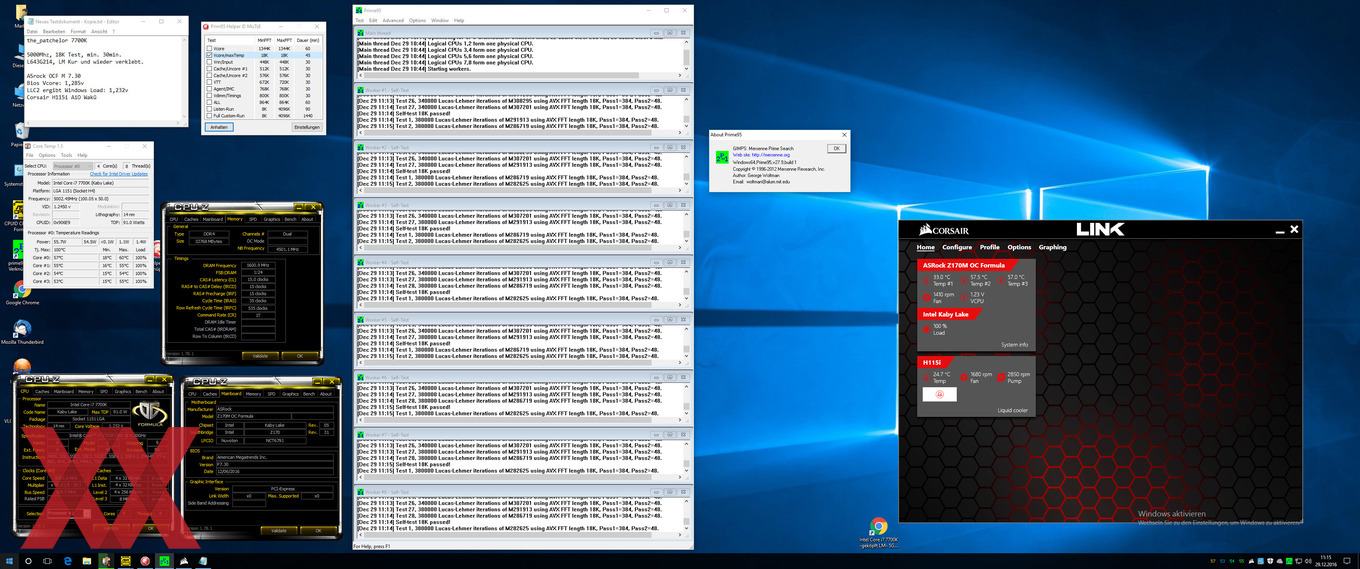Enable the Vdimm/Timings test checkbox
This screenshot has height=569, width=1360.
[x=209, y=95]
